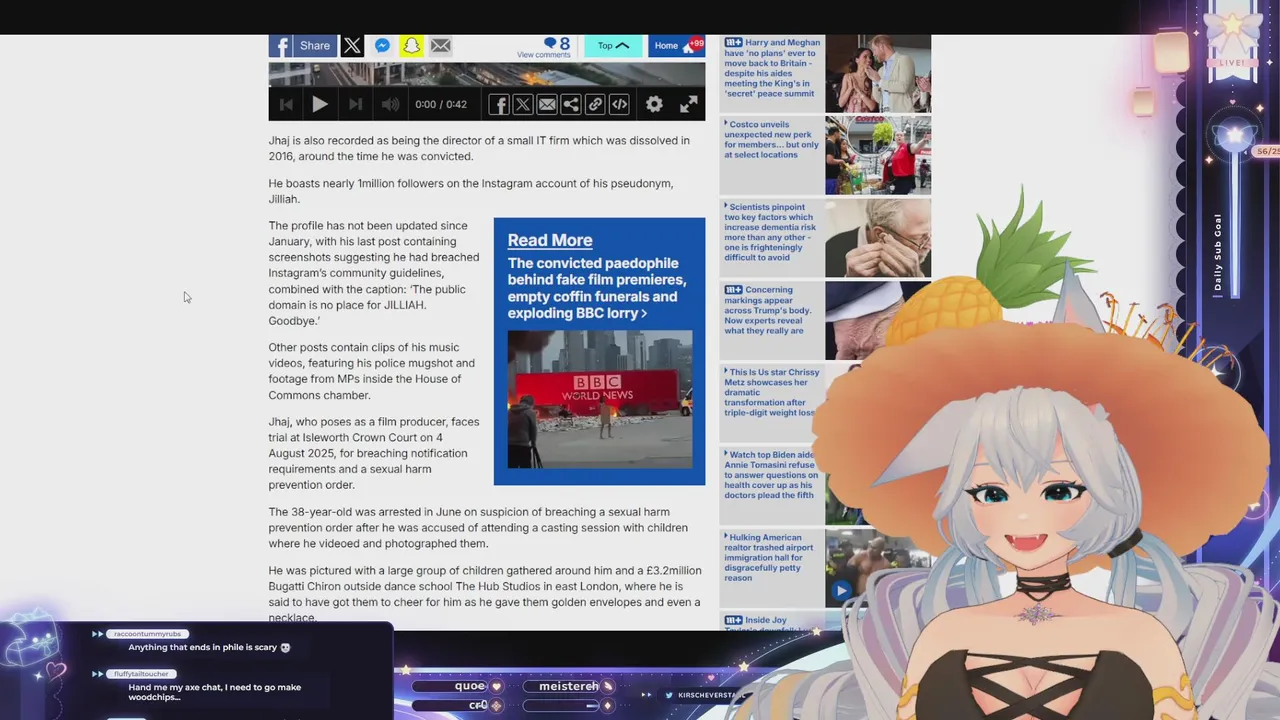Open the Read More heading link
This screenshot has height=720, width=1280.
[550, 240]
